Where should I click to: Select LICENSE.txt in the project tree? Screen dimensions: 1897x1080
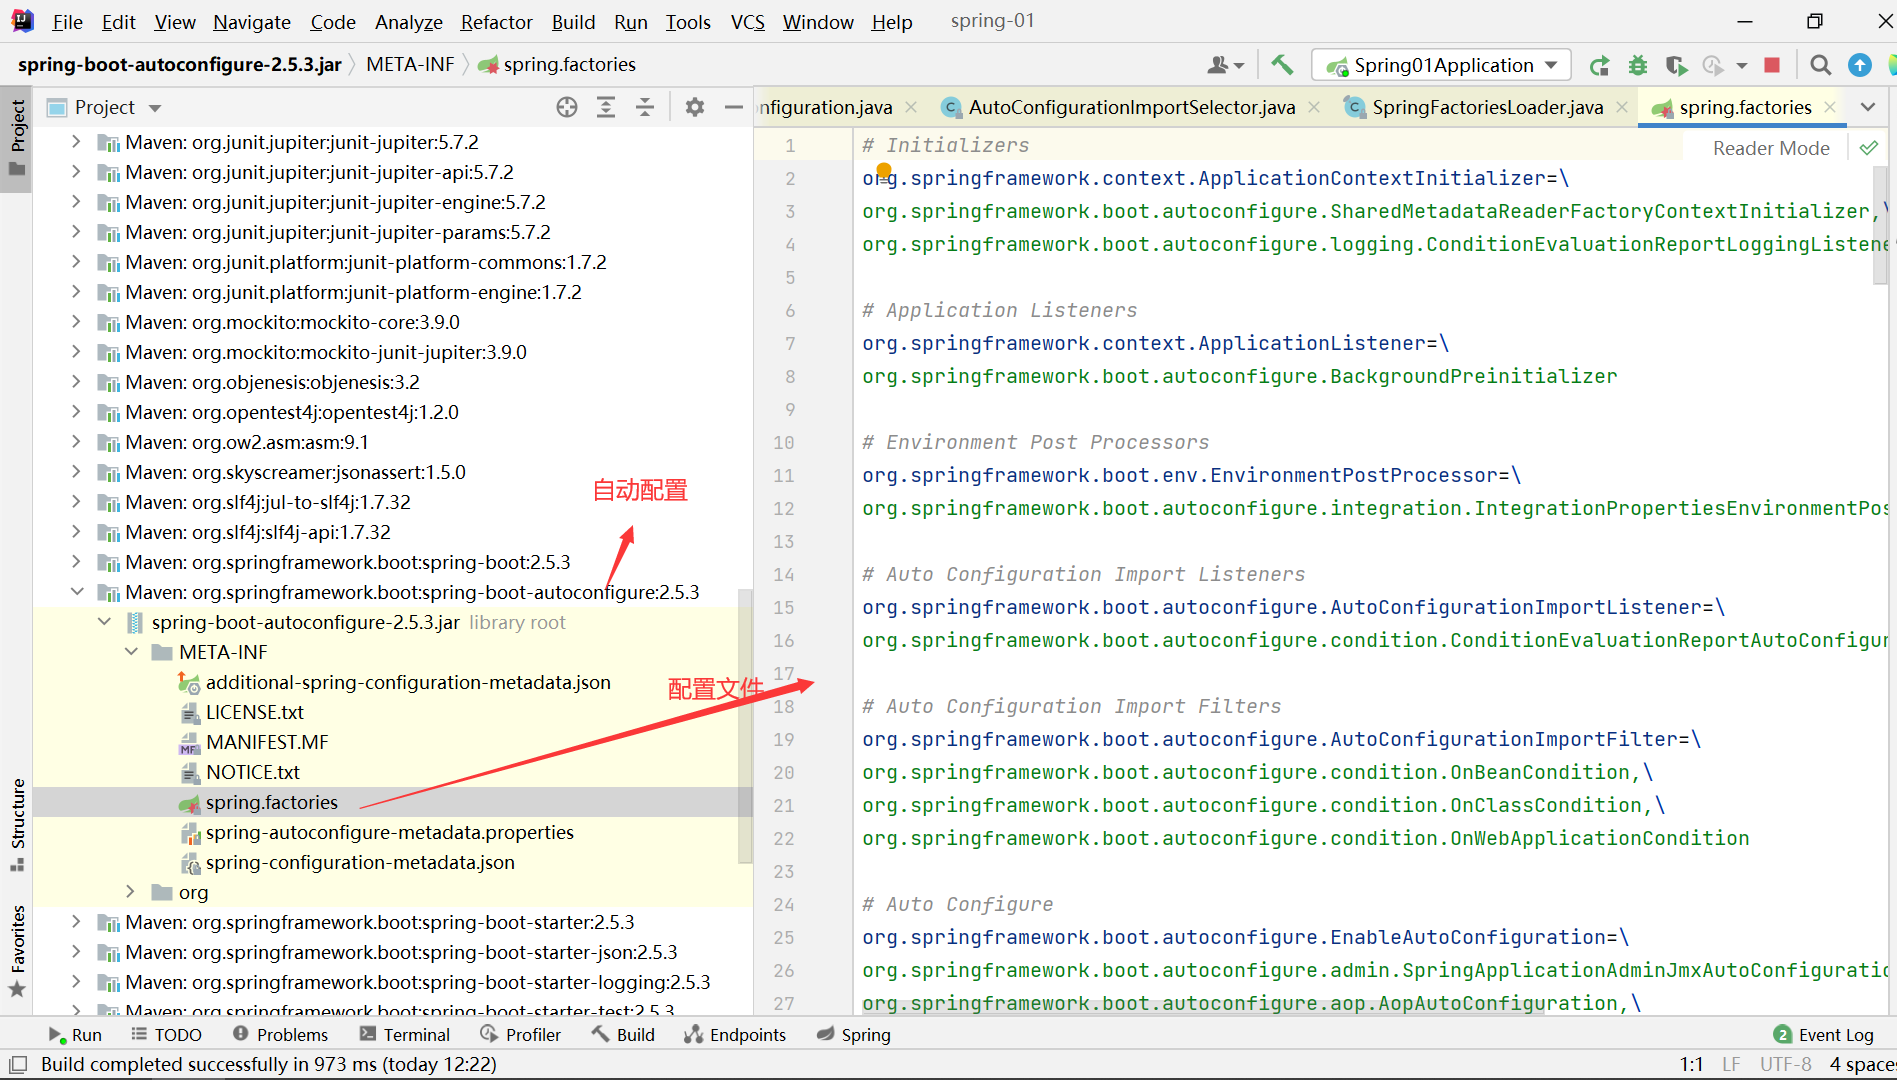tap(255, 712)
